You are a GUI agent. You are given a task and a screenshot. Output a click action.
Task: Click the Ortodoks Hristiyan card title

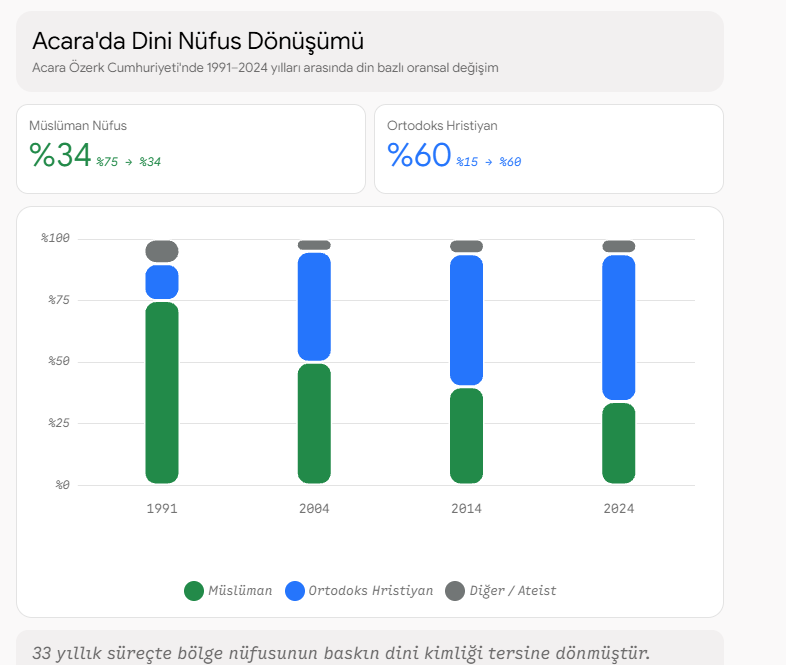[x=442, y=126]
